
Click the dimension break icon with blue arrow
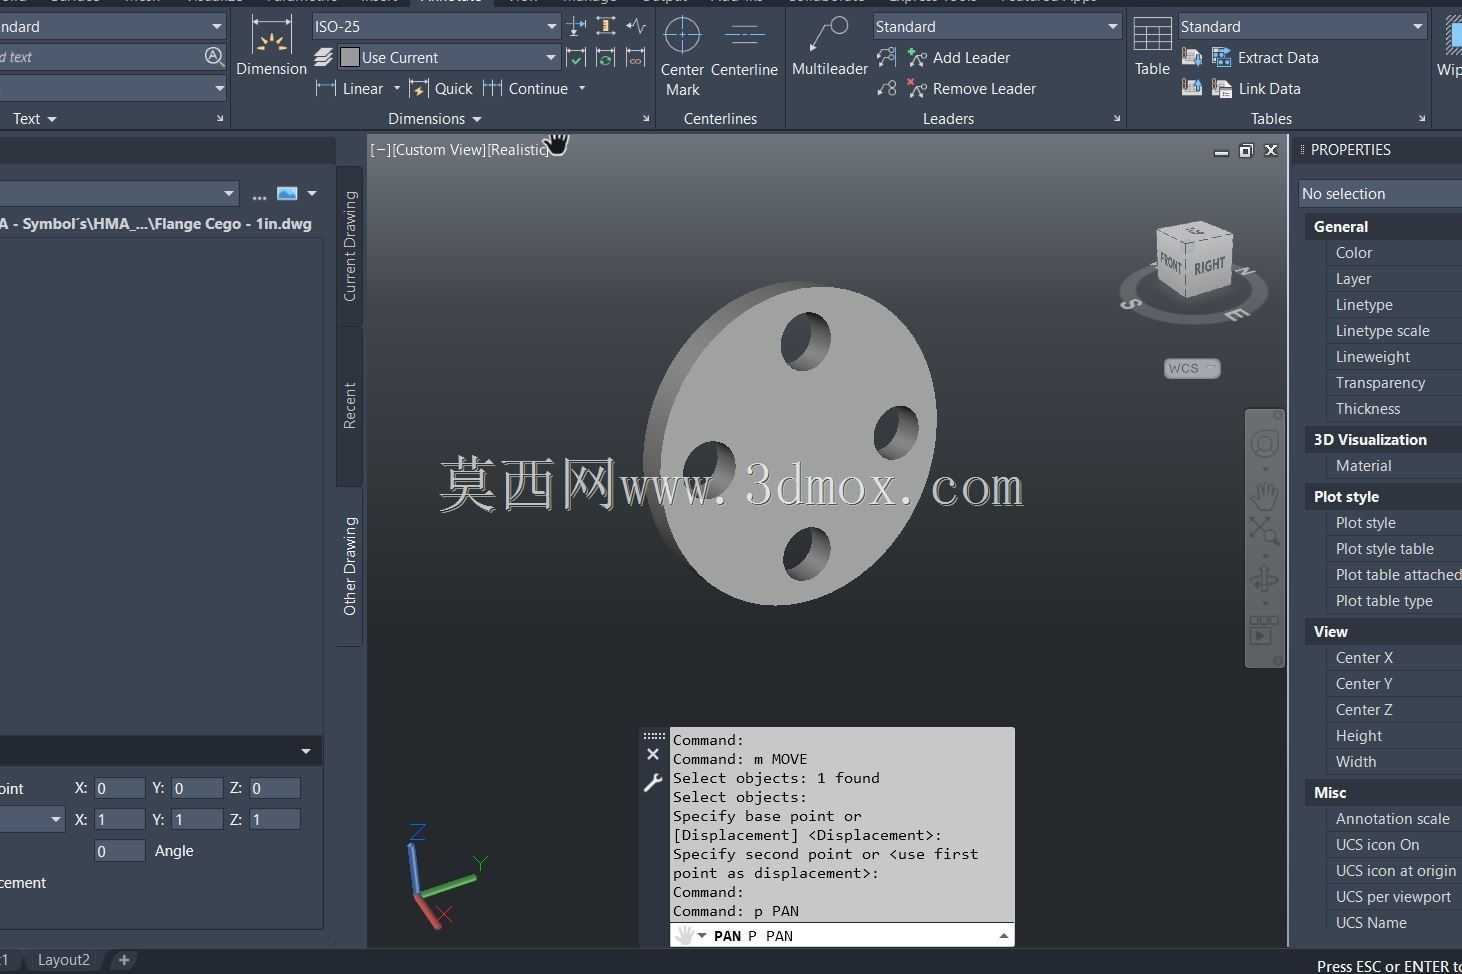pyautogui.click(x=577, y=26)
